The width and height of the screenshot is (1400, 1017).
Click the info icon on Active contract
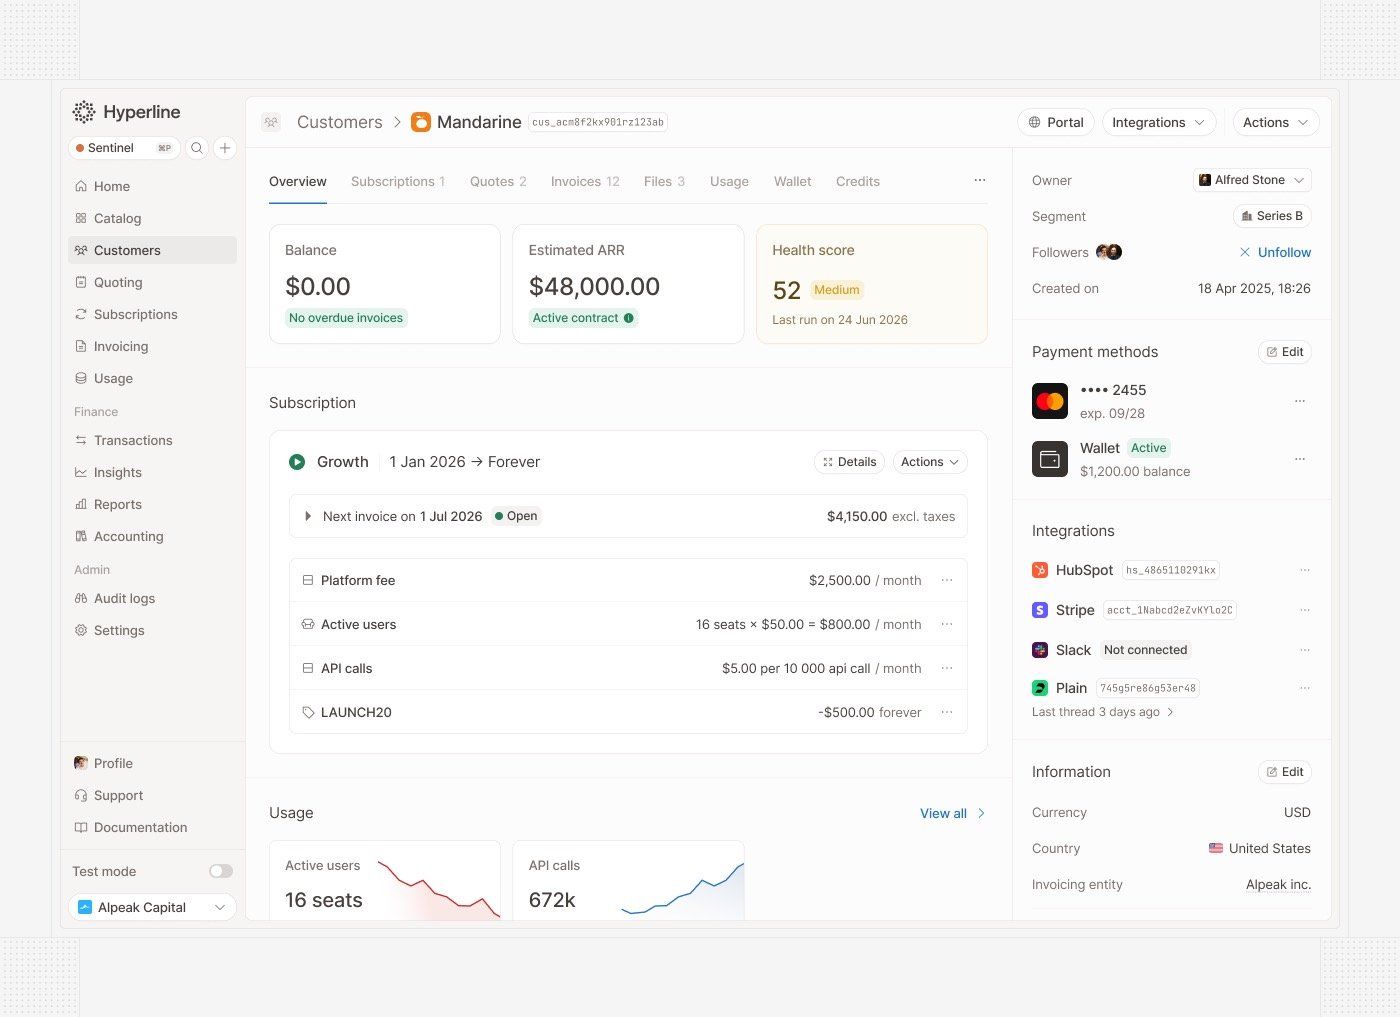click(x=629, y=318)
